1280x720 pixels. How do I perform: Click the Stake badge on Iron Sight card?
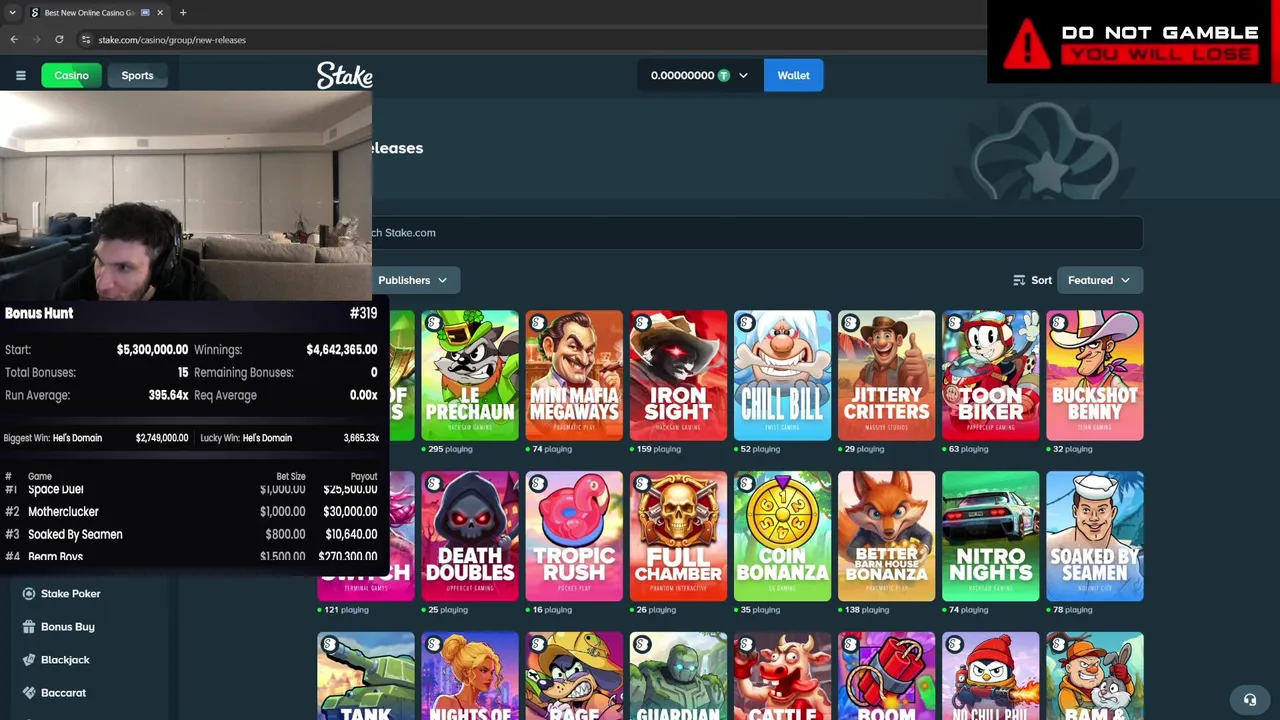(642, 323)
